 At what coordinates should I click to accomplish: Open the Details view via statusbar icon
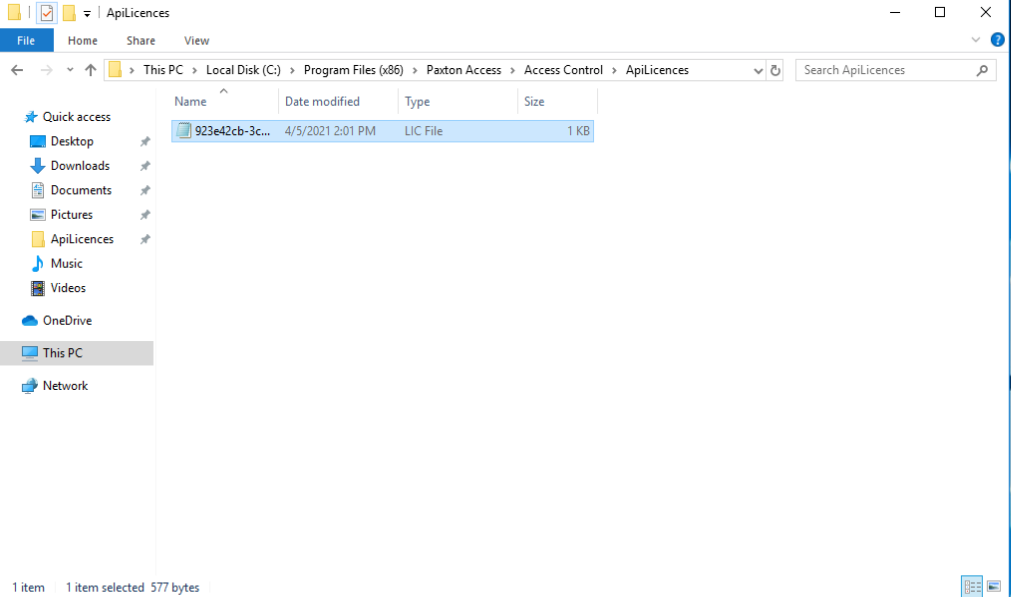[x=971, y=585]
